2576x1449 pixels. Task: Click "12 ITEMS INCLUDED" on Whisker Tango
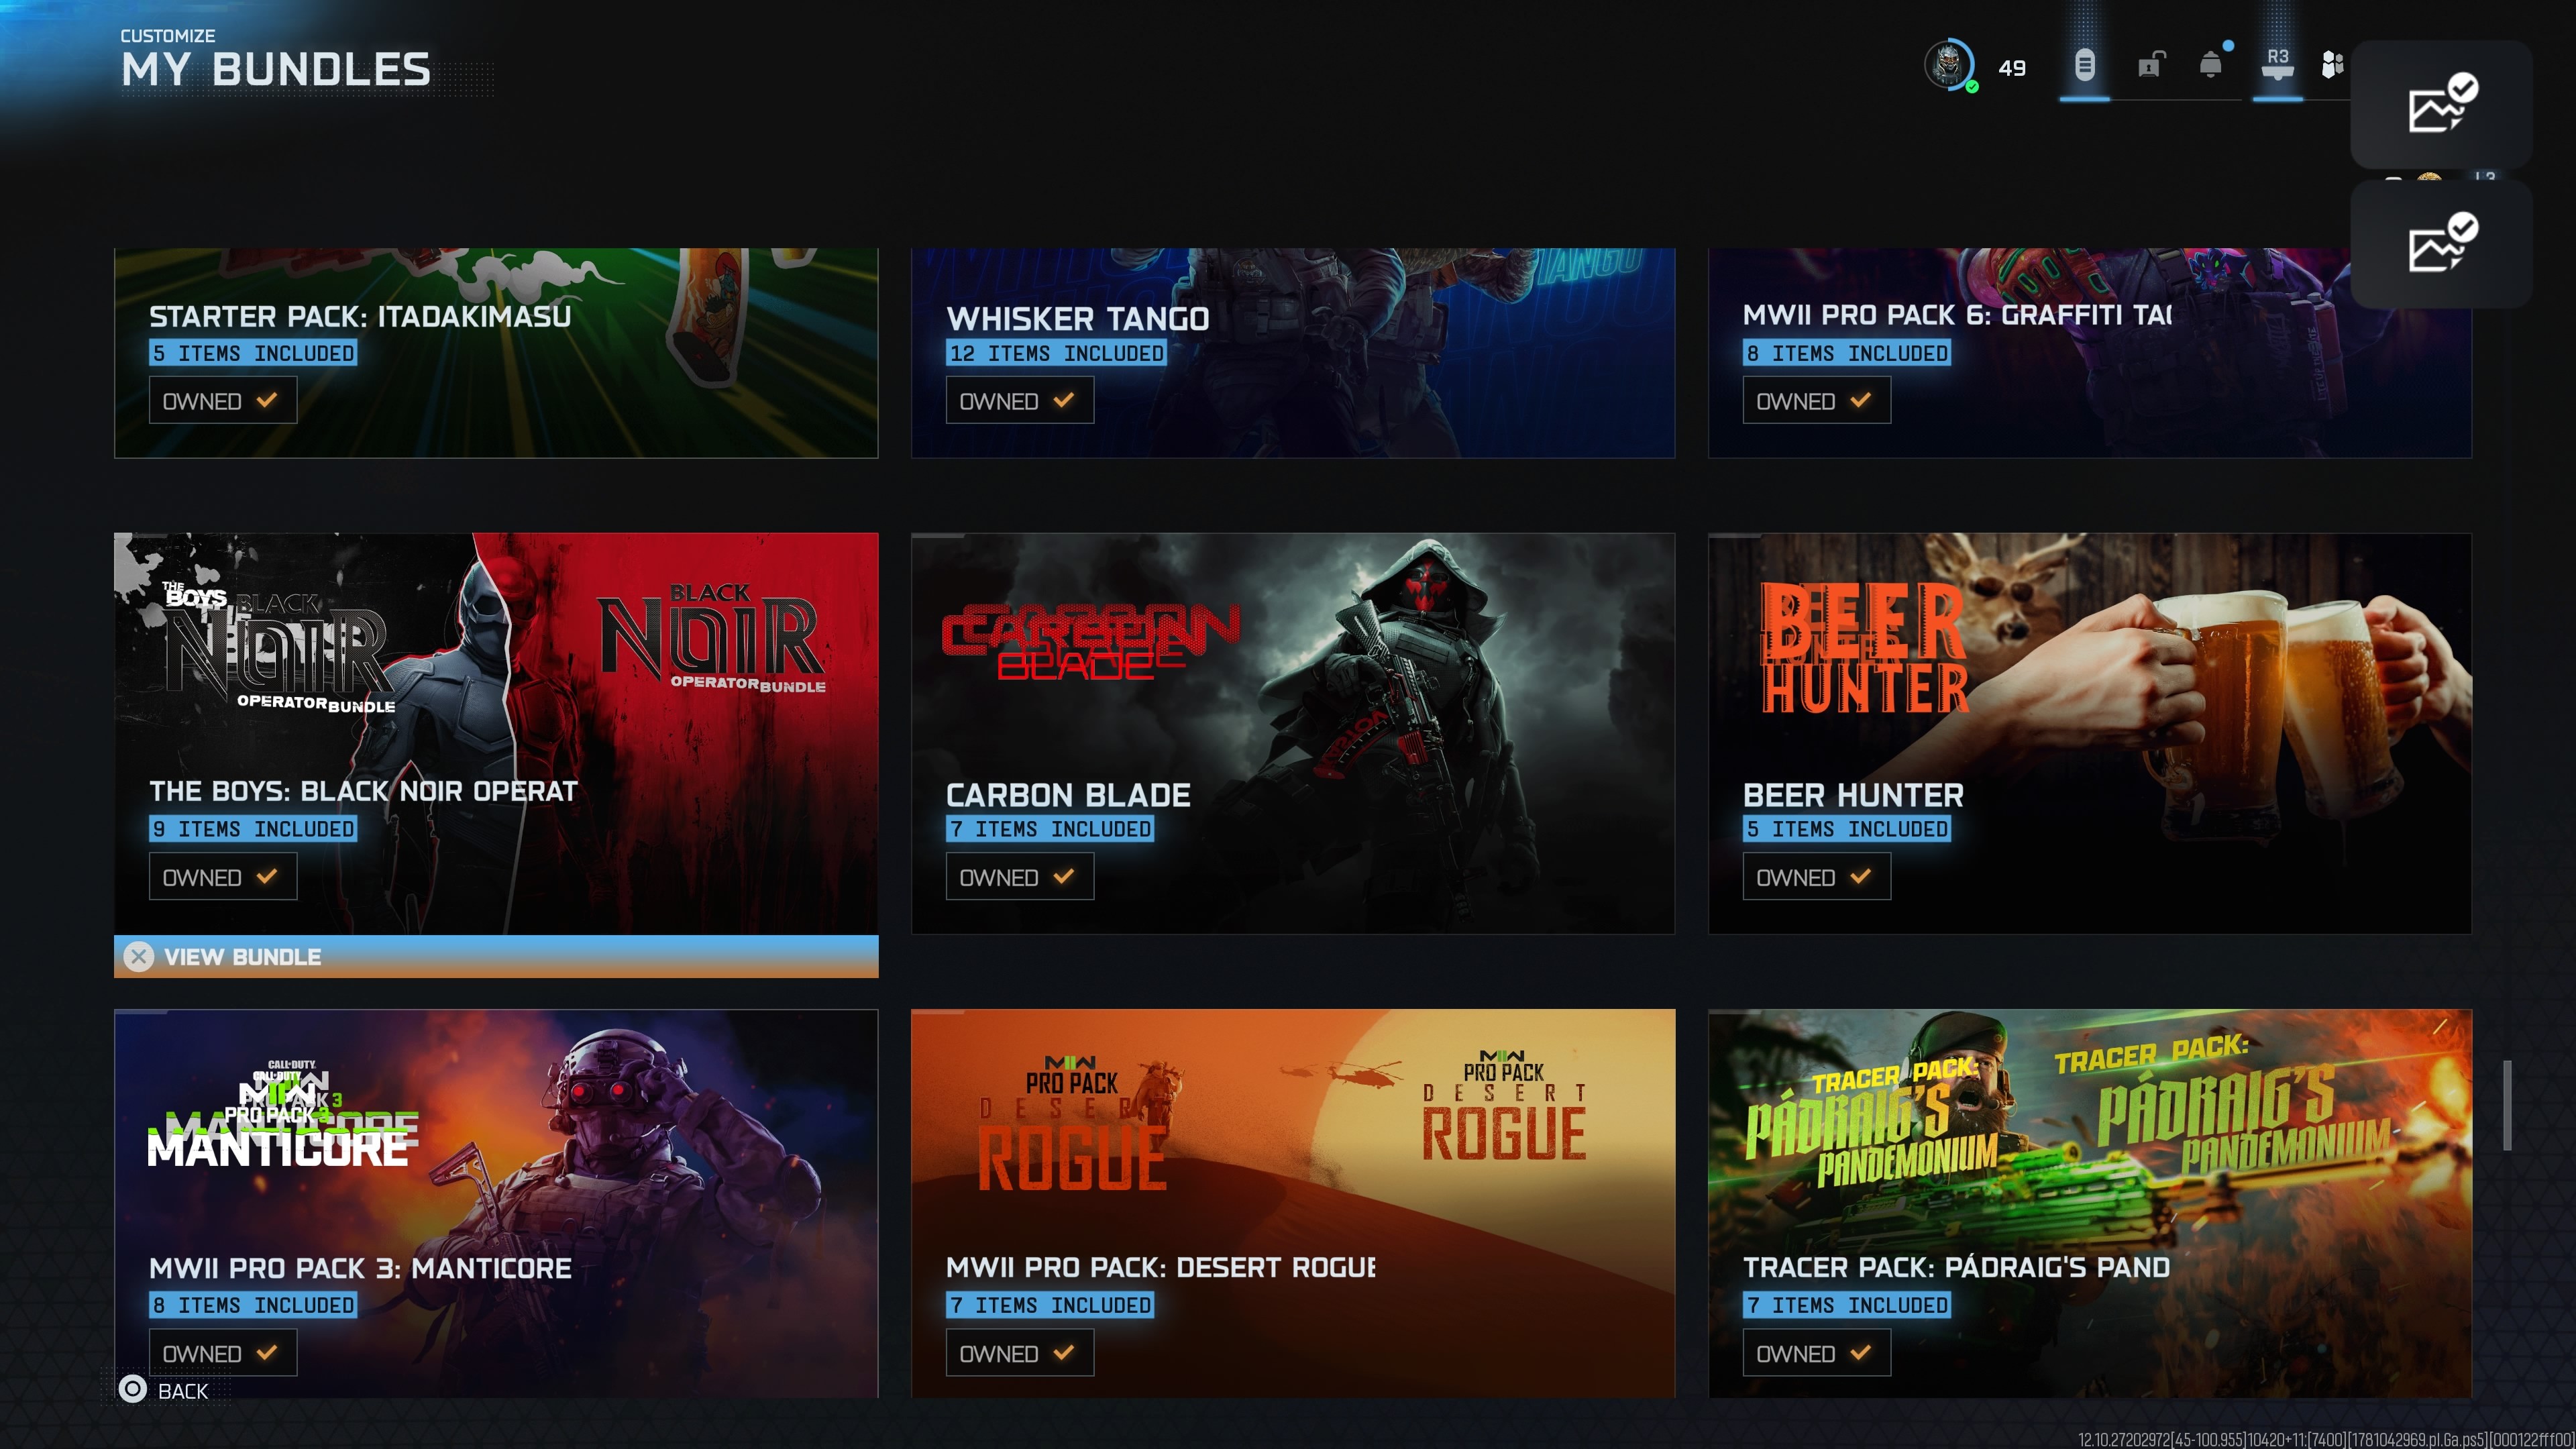(1056, 353)
